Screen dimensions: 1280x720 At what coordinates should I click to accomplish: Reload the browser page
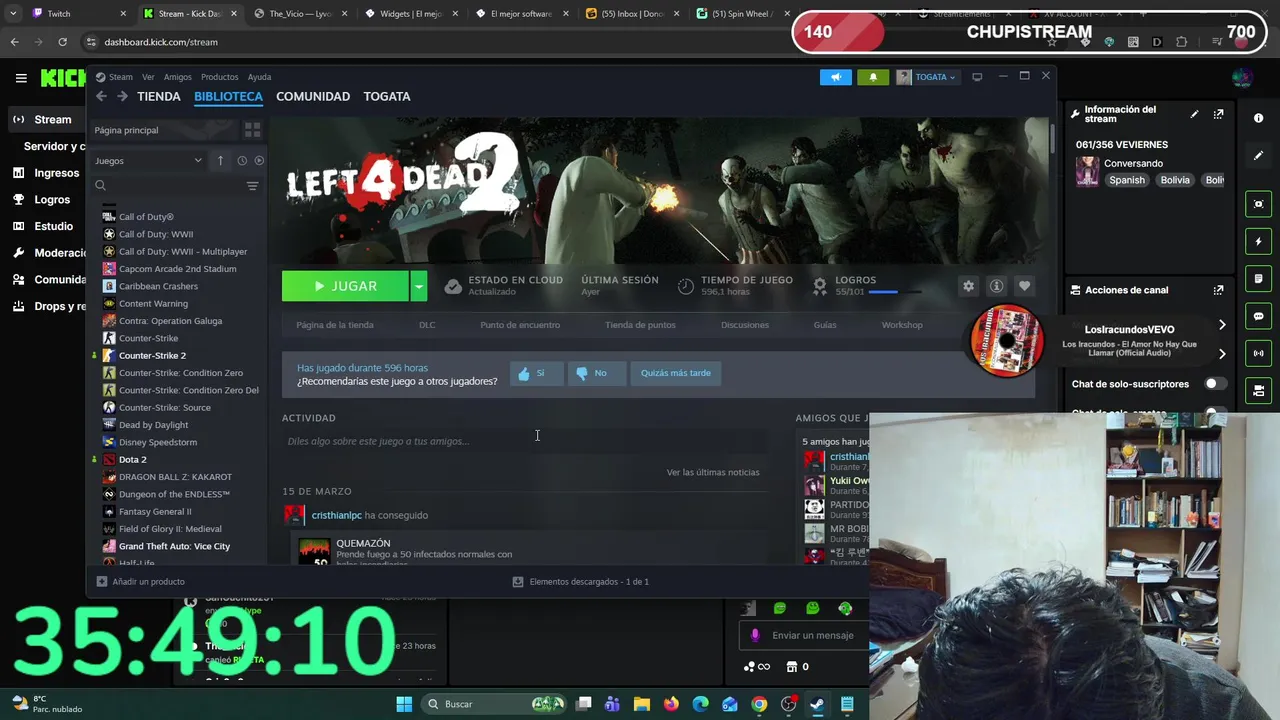(62, 42)
